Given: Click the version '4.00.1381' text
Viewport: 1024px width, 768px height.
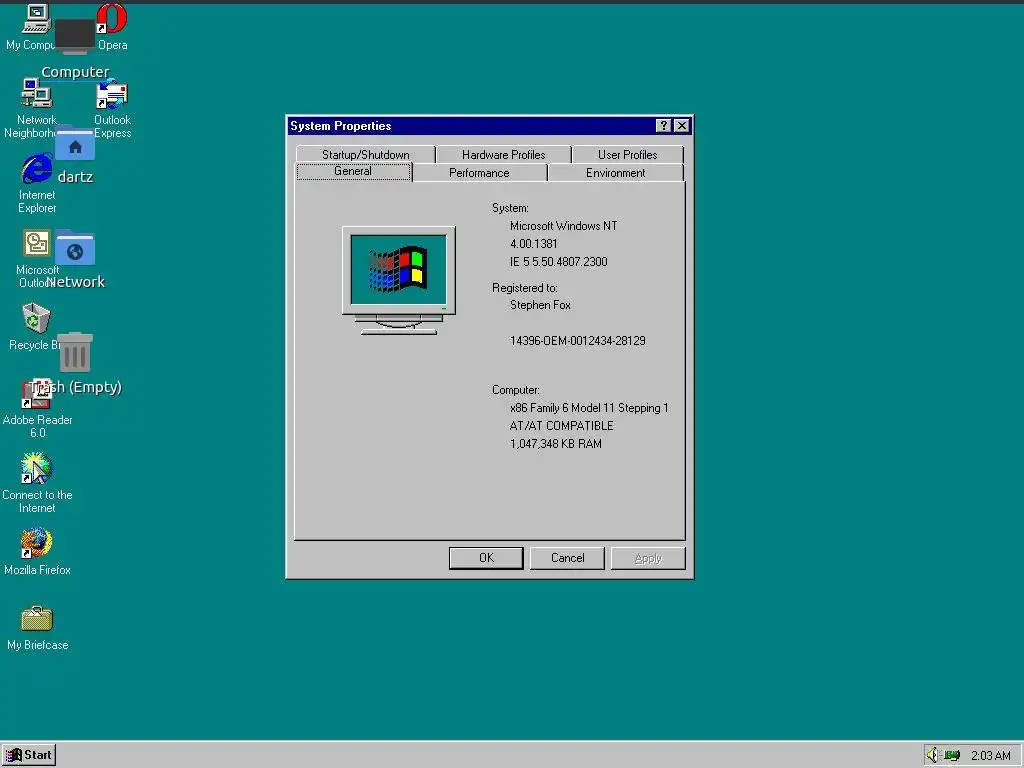Looking at the screenshot, I should coord(534,244).
